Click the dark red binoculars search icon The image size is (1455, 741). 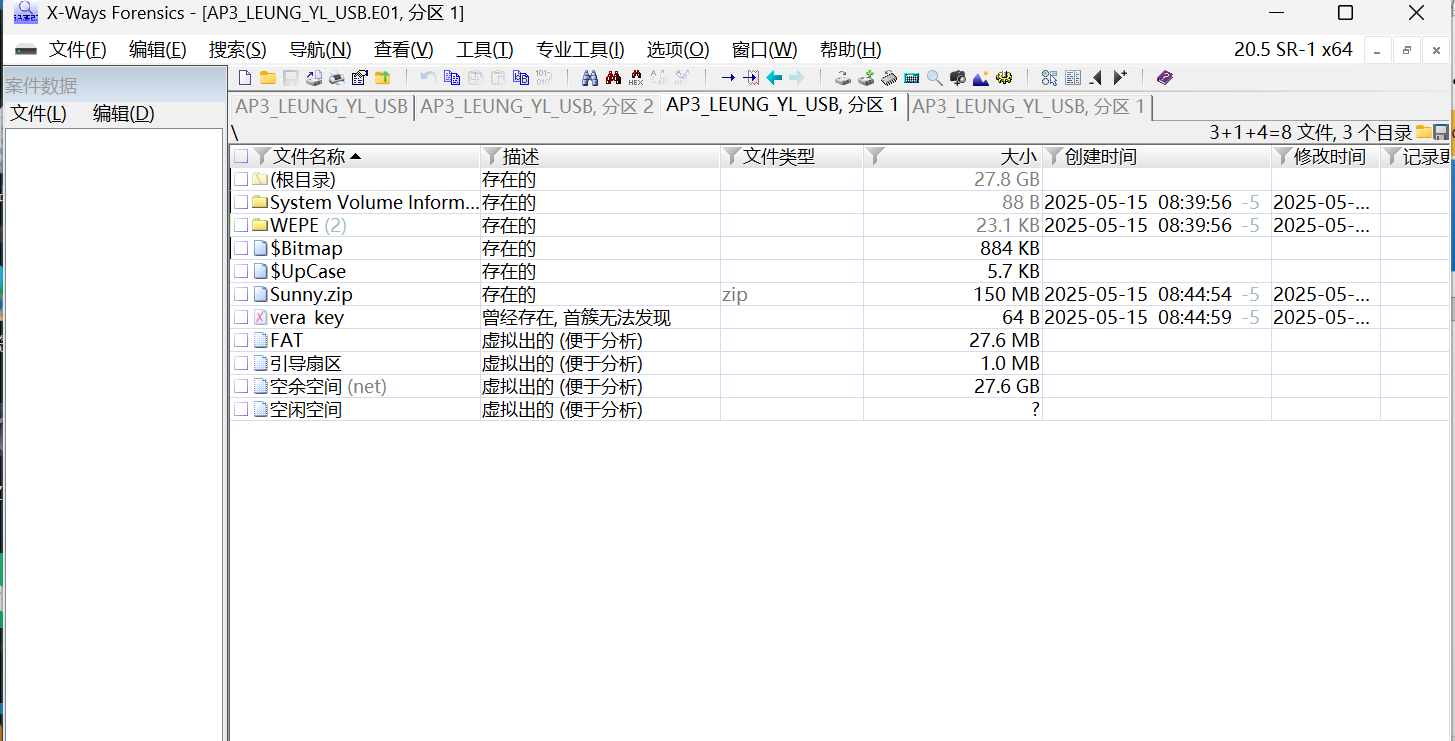(x=613, y=78)
